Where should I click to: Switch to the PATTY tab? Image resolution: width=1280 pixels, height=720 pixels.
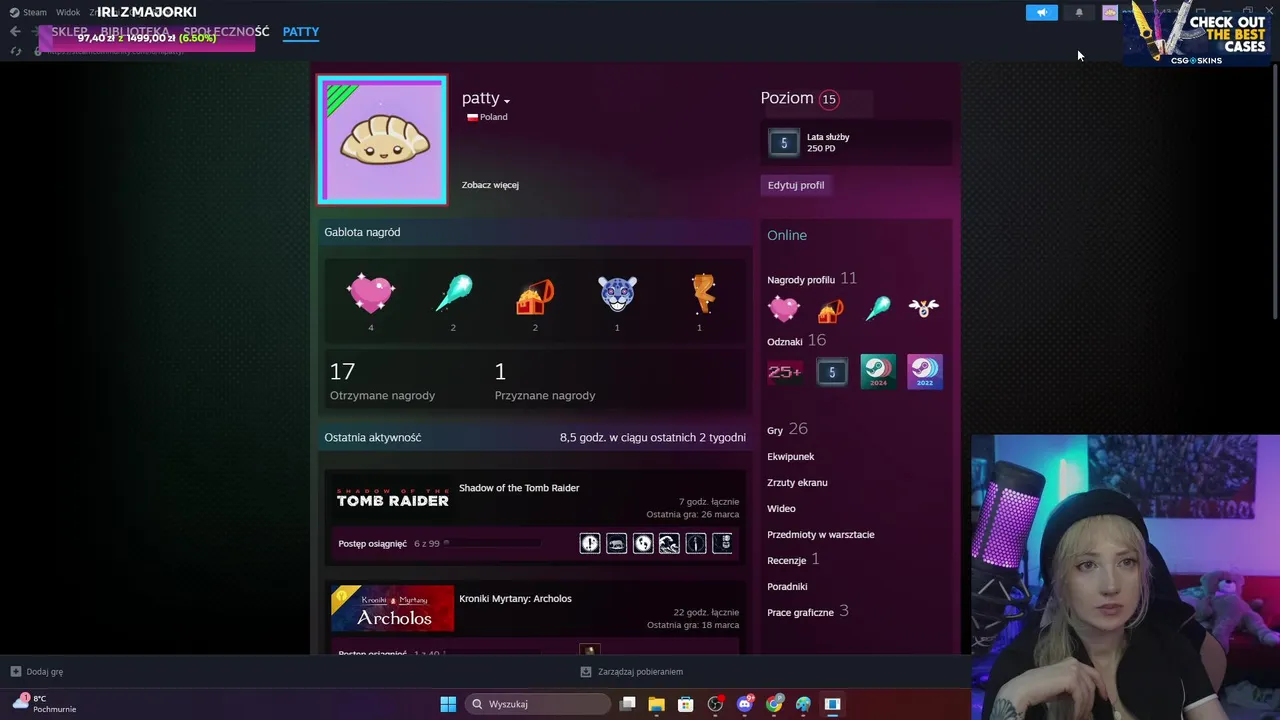301,32
